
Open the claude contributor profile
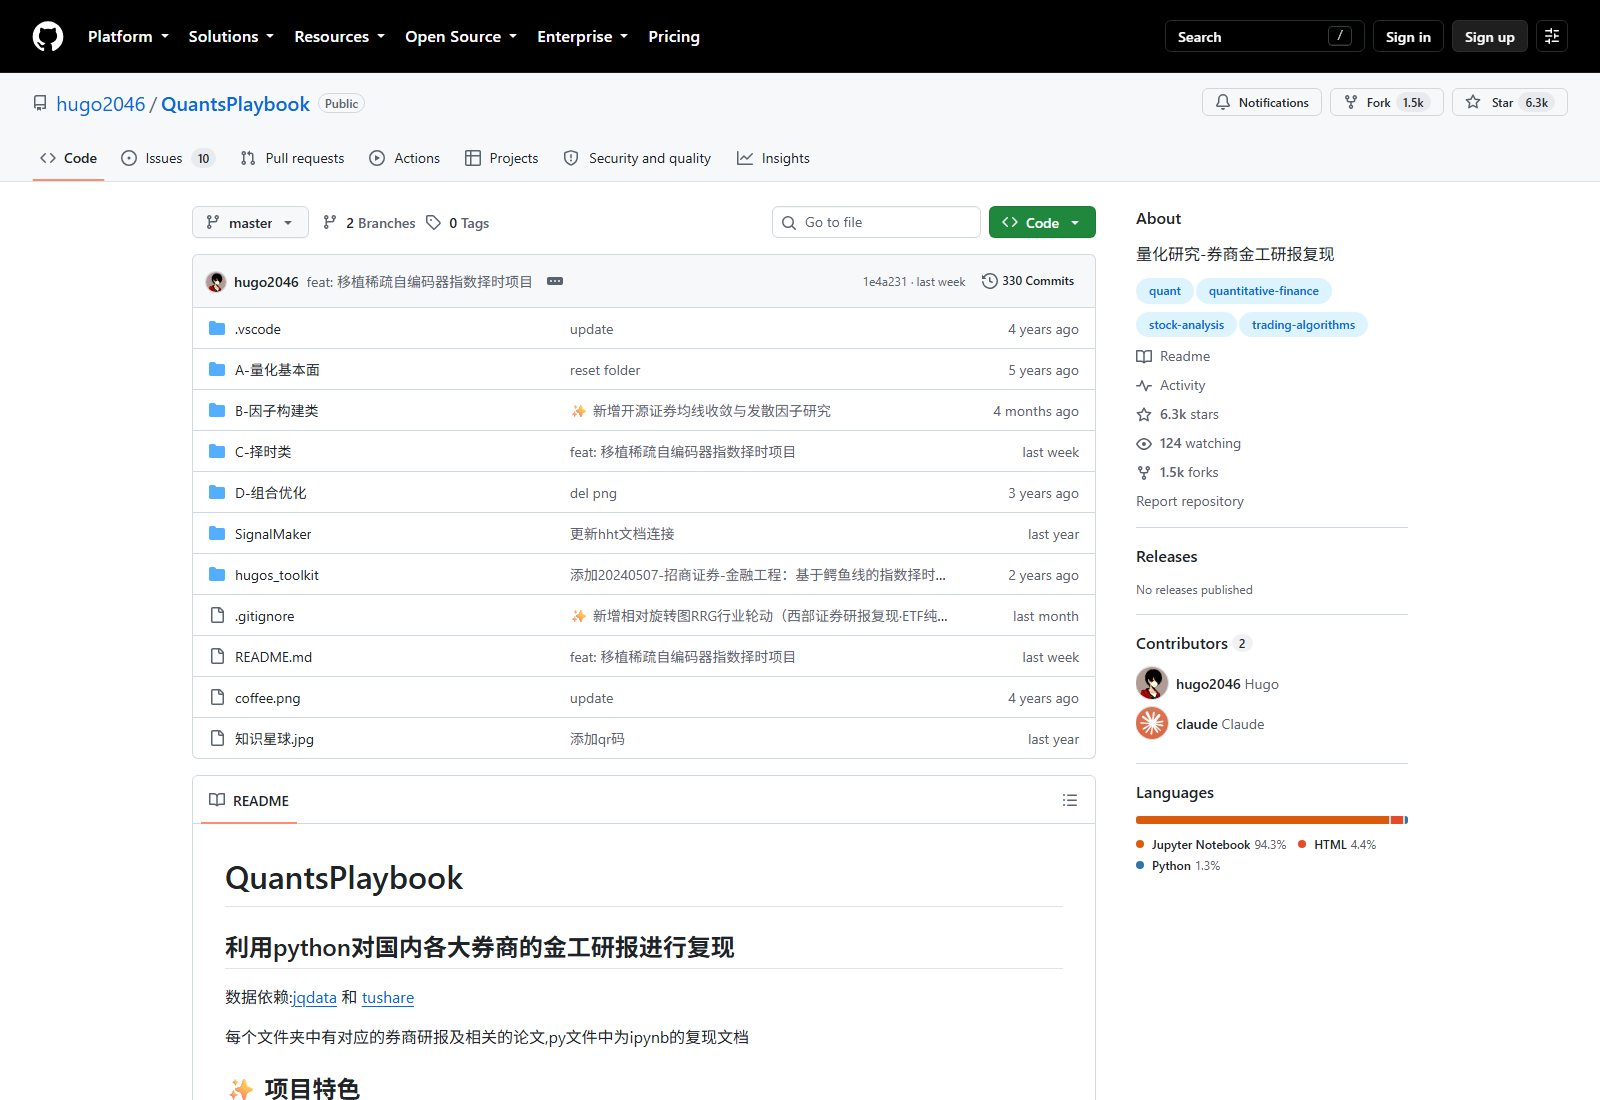point(1200,723)
